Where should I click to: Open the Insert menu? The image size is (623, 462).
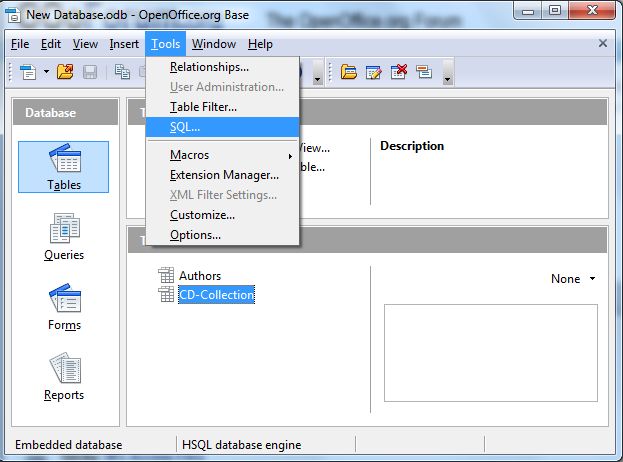[x=124, y=44]
